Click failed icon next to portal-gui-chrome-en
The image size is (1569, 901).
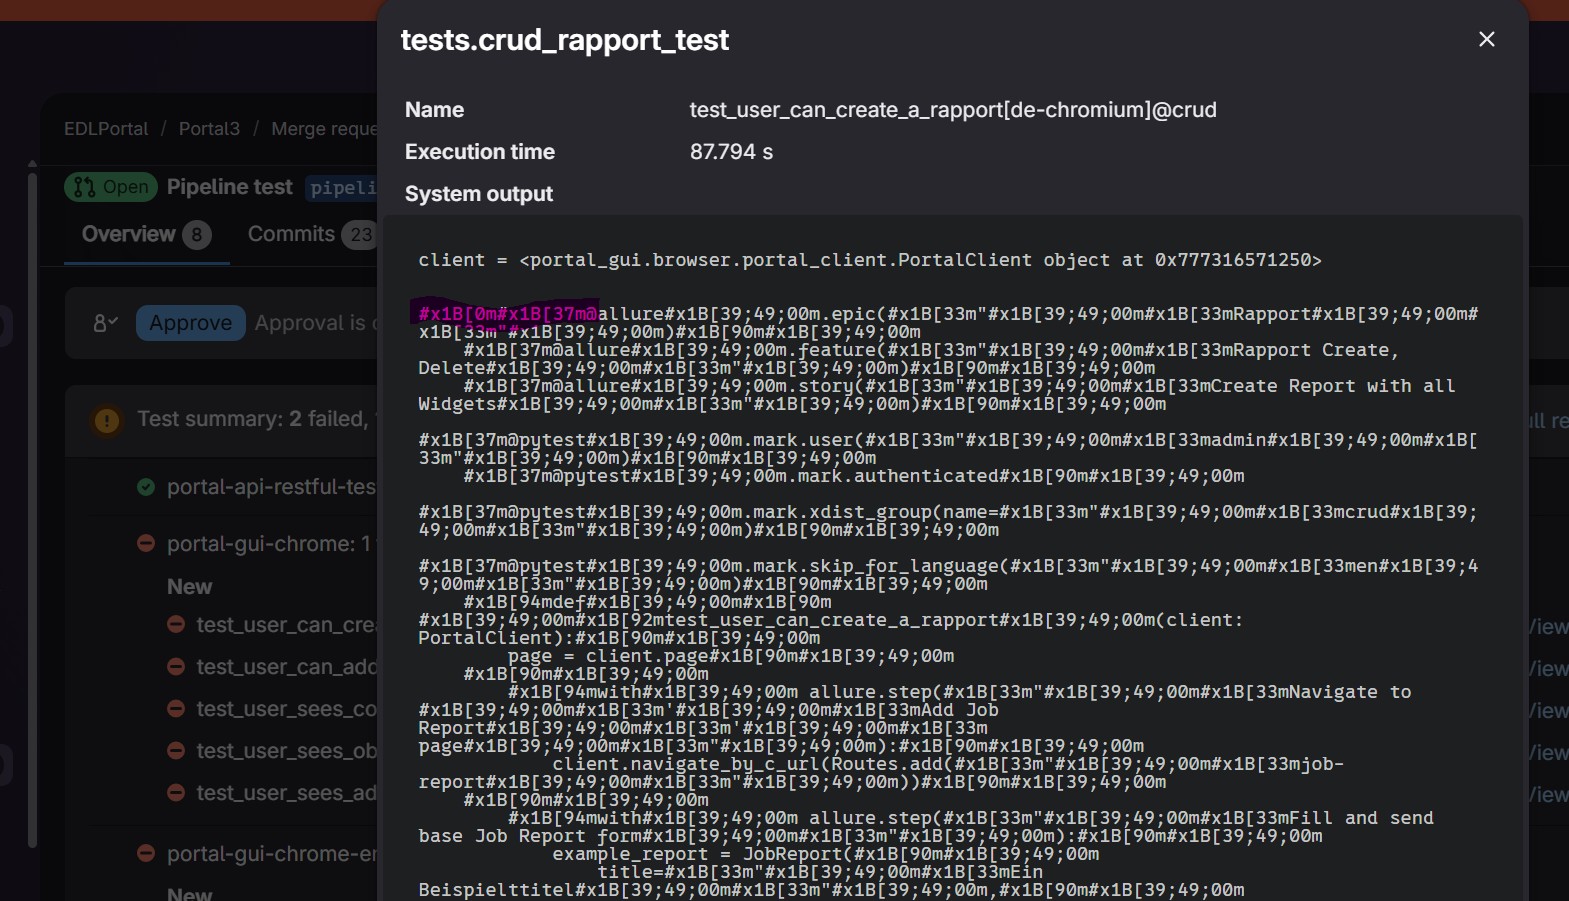pos(146,854)
